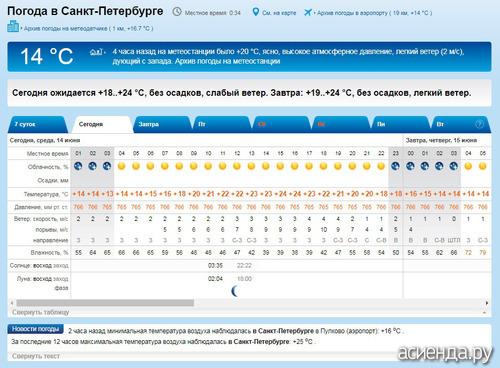Click the 14 °C current temperature
This screenshot has height=368, width=500.
coord(46,56)
